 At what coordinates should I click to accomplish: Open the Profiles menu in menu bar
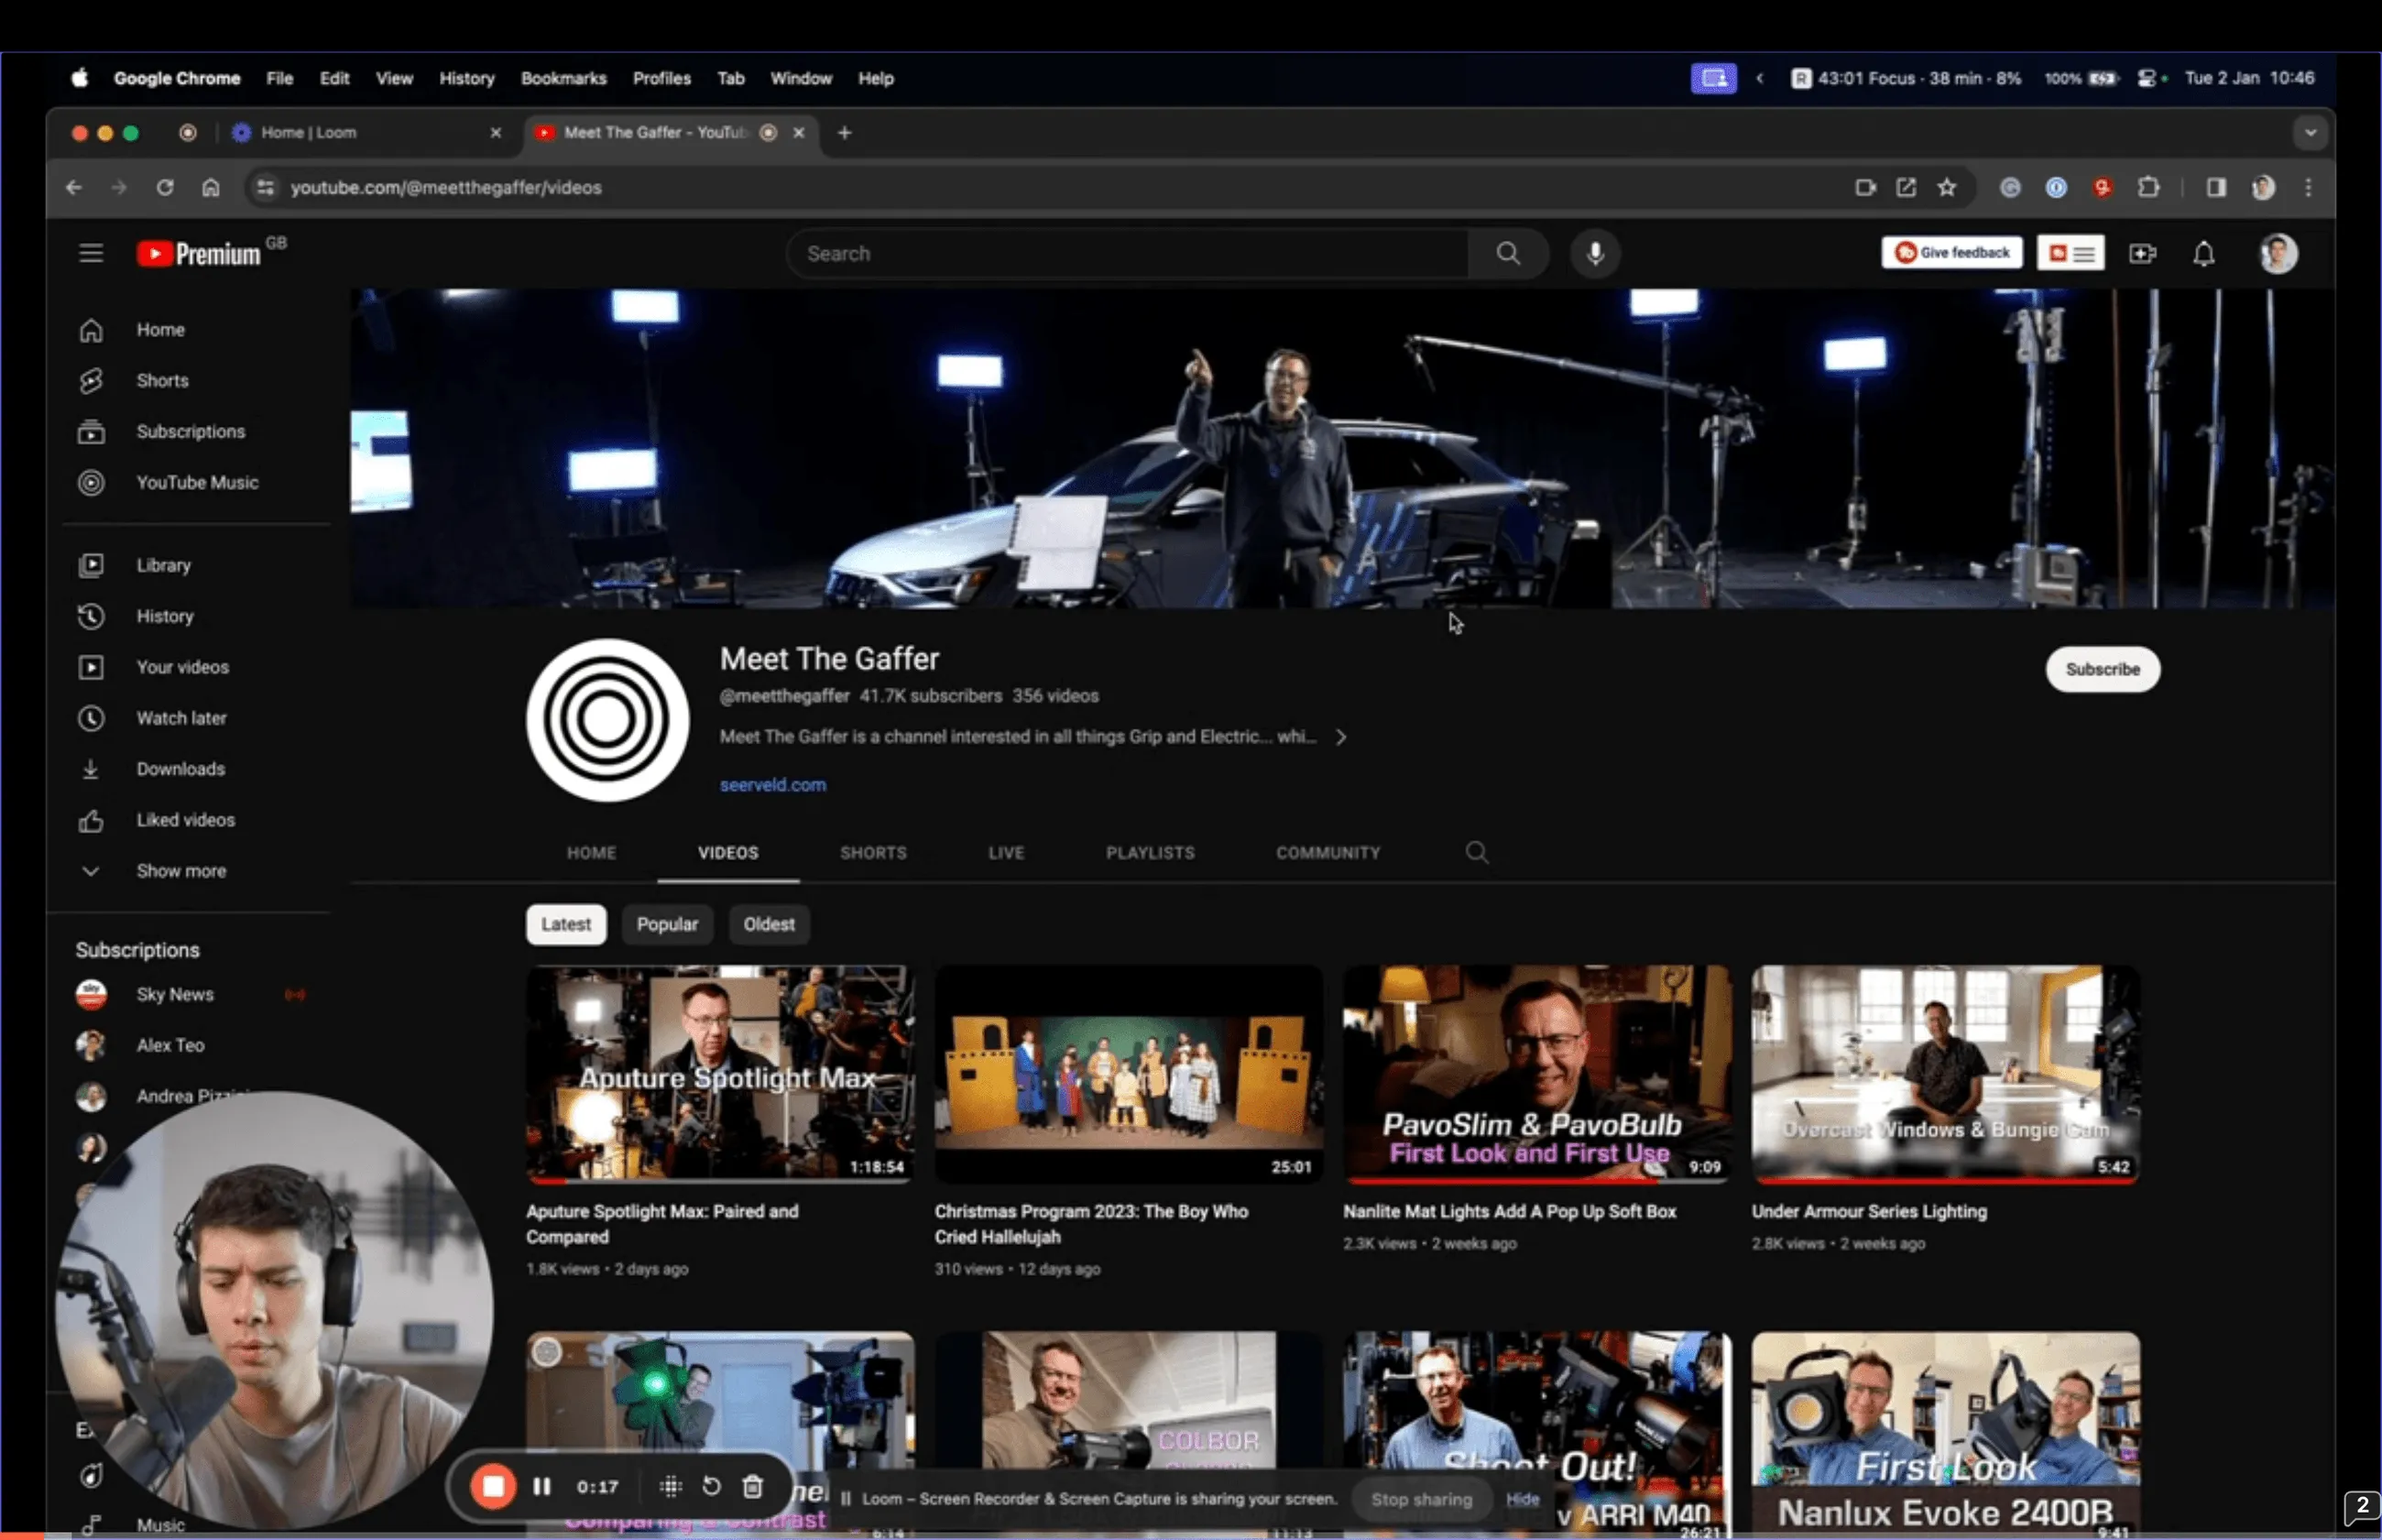(x=661, y=78)
